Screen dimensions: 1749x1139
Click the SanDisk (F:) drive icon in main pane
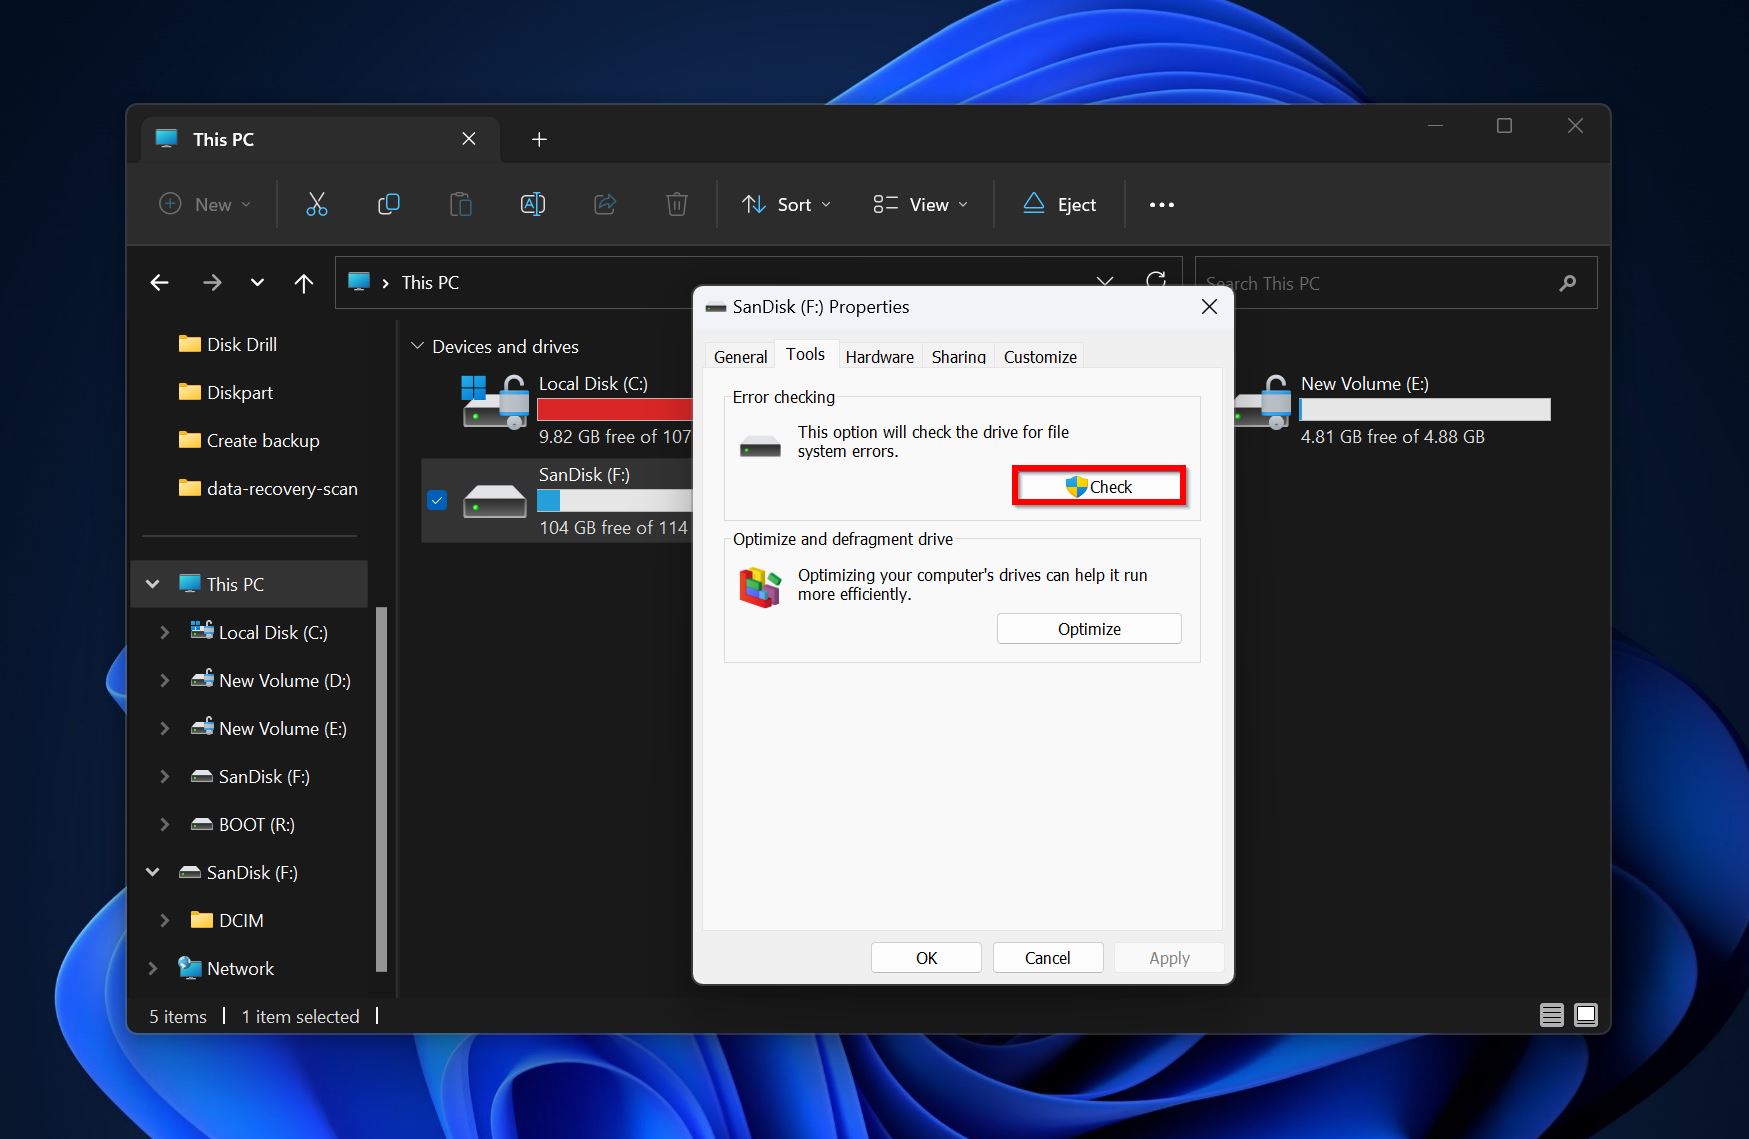(x=495, y=500)
